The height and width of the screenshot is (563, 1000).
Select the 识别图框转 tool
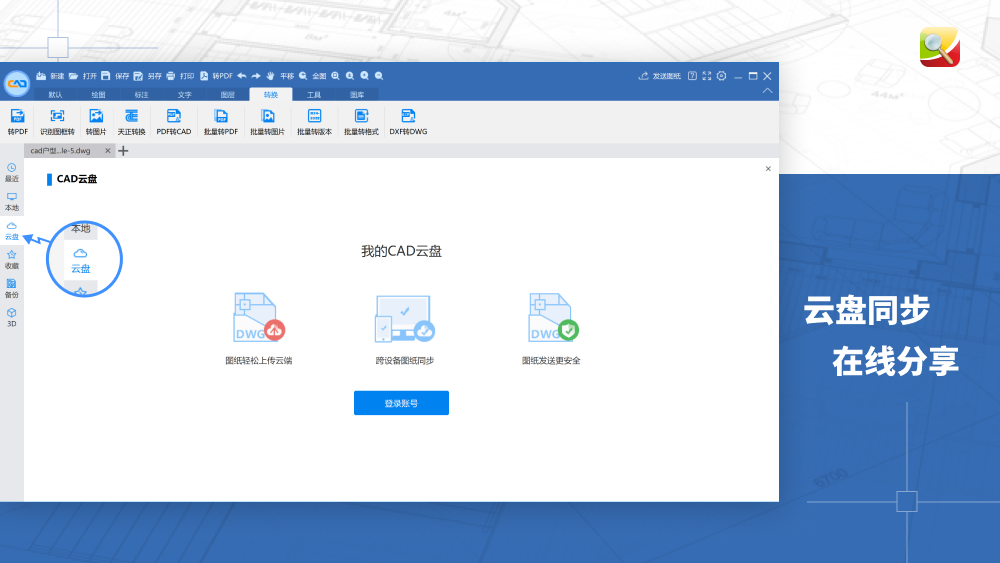pyautogui.click(x=57, y=122)
